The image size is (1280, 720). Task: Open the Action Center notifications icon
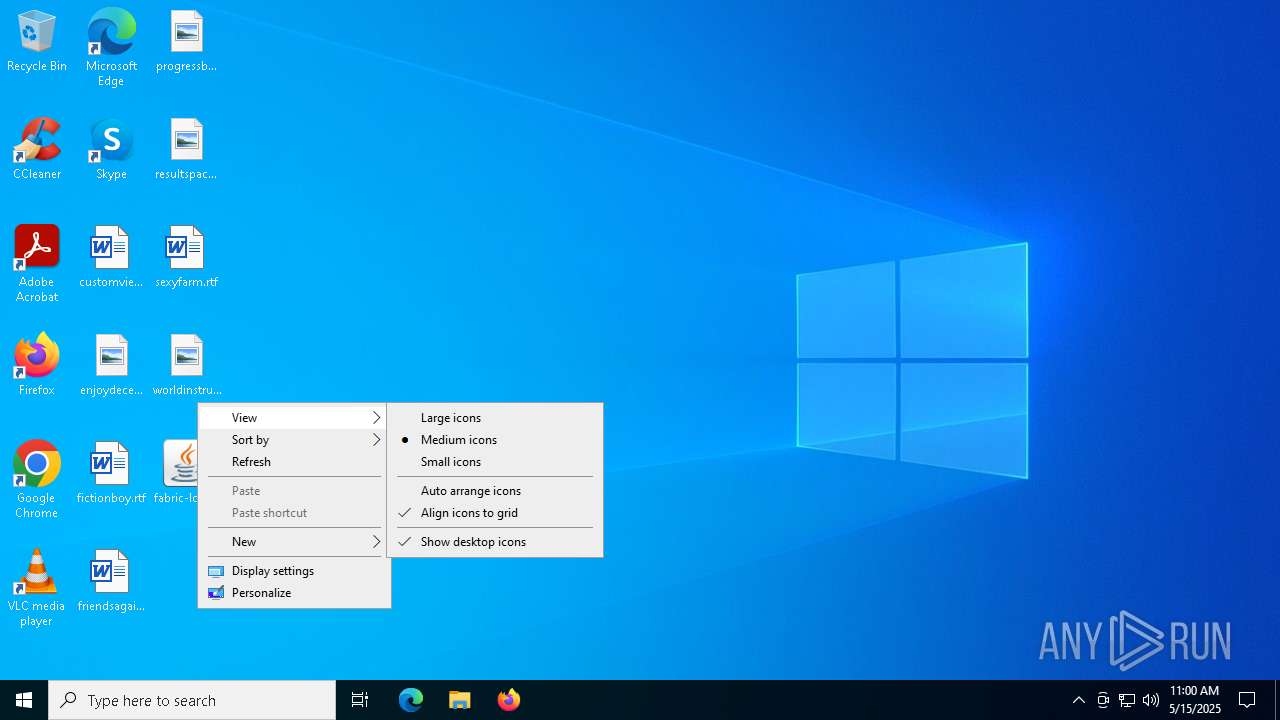click(1247, 700)
